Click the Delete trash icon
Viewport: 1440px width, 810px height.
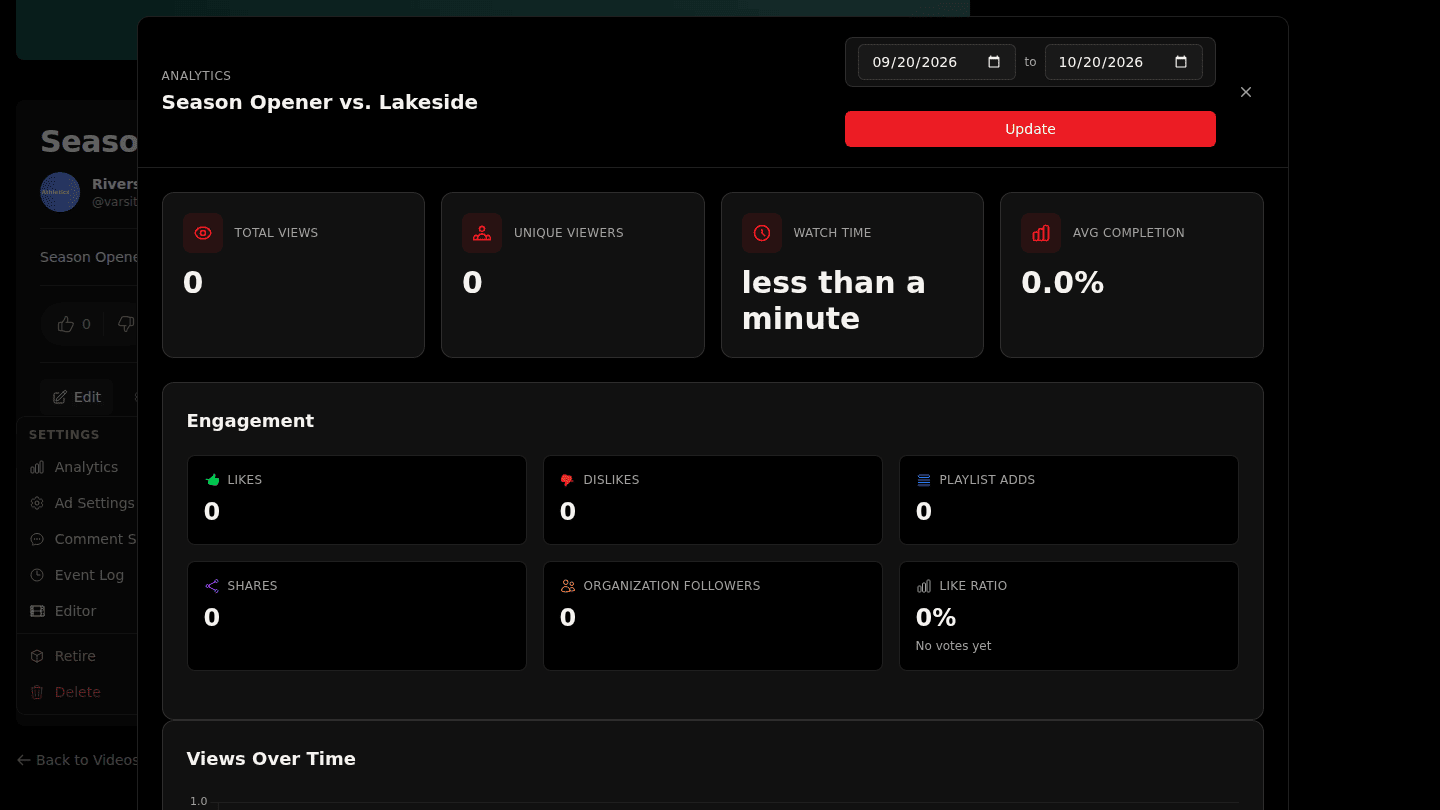pos(37,692)
